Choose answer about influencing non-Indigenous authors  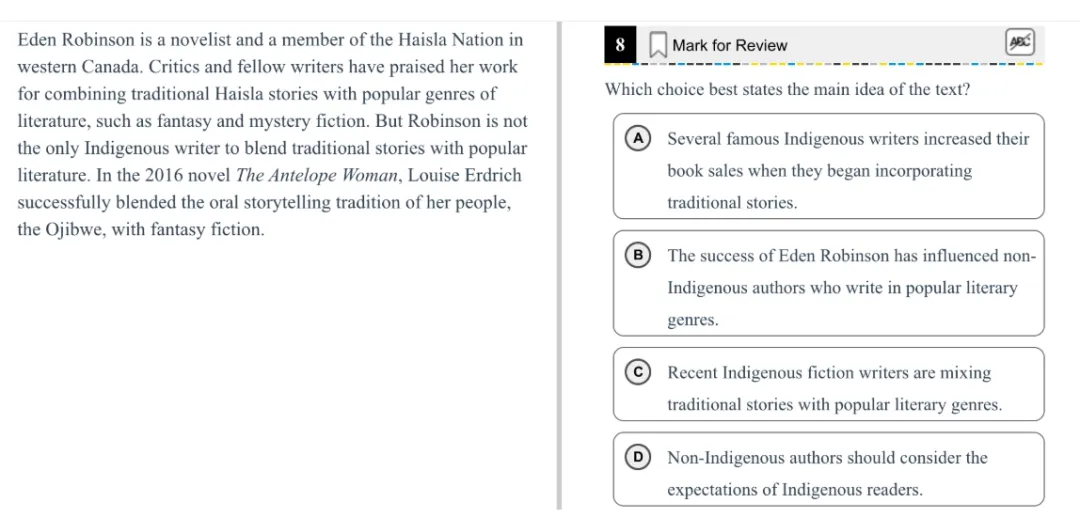pyautogui.click(x=851, y=288)
